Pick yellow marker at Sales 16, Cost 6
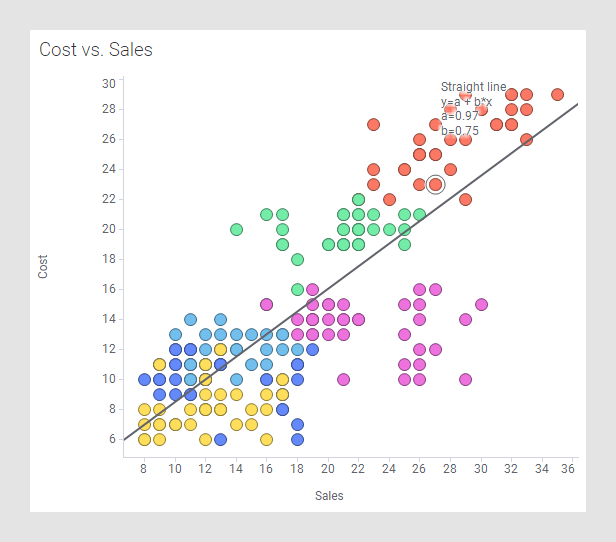616x542 pixels. [x=266, y=439]
